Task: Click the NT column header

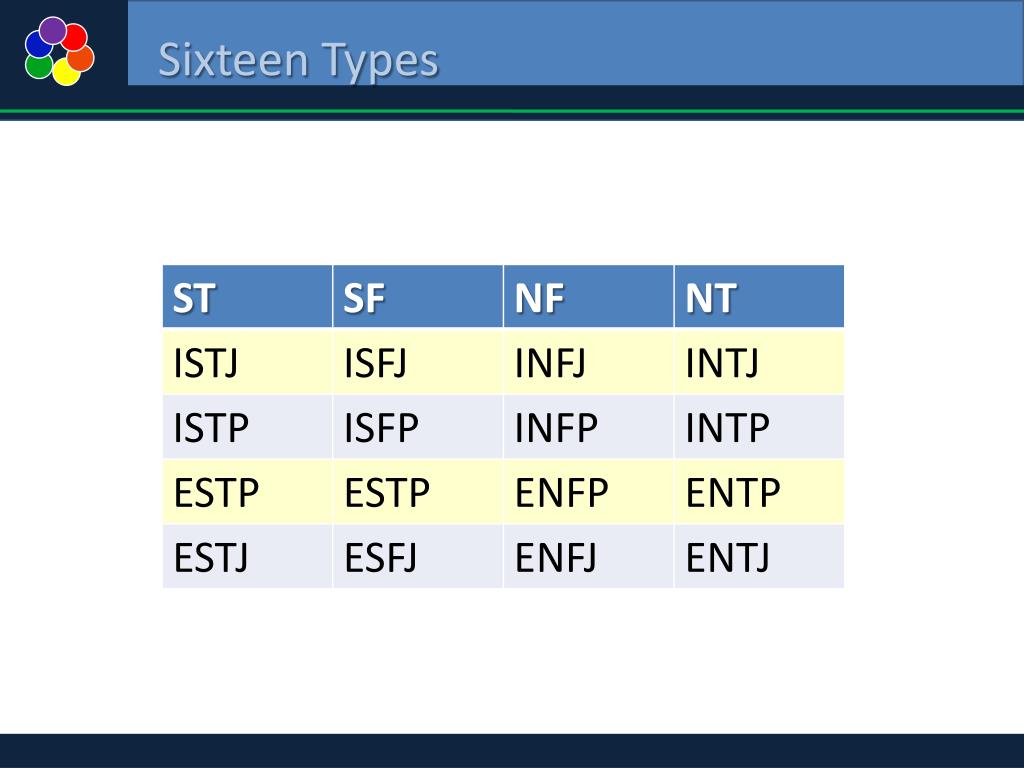Action: [x=759, y=296]
